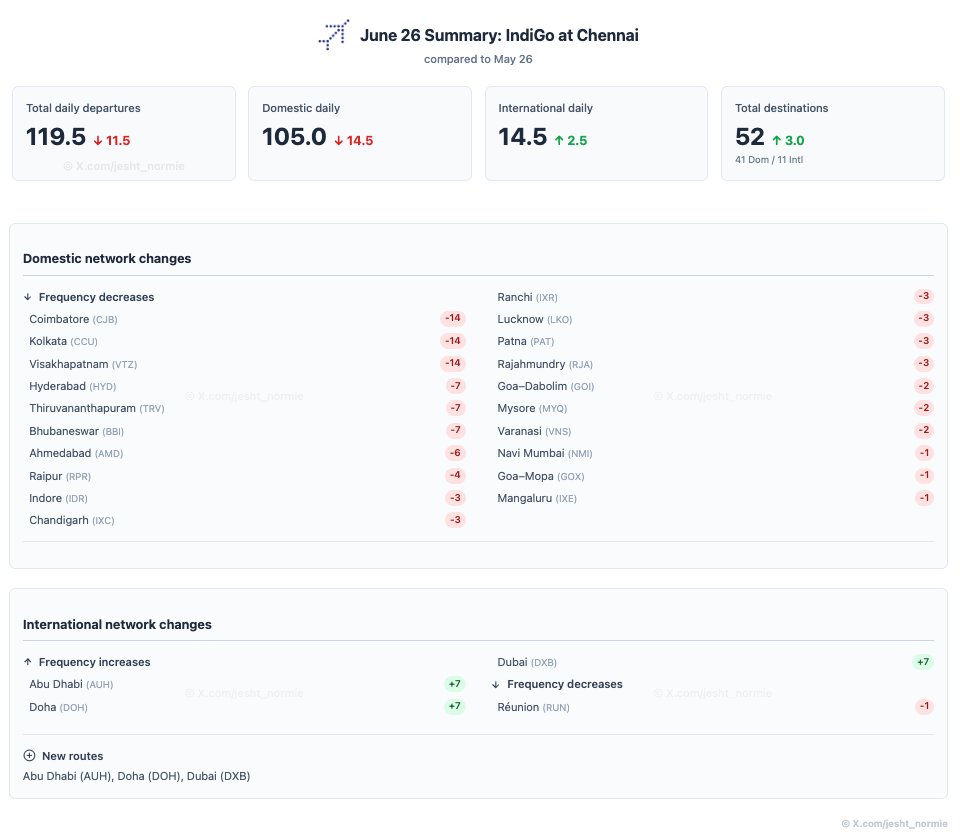
Task: Select the Ranchi (IXR) row label
Action: tap(528, 297)
